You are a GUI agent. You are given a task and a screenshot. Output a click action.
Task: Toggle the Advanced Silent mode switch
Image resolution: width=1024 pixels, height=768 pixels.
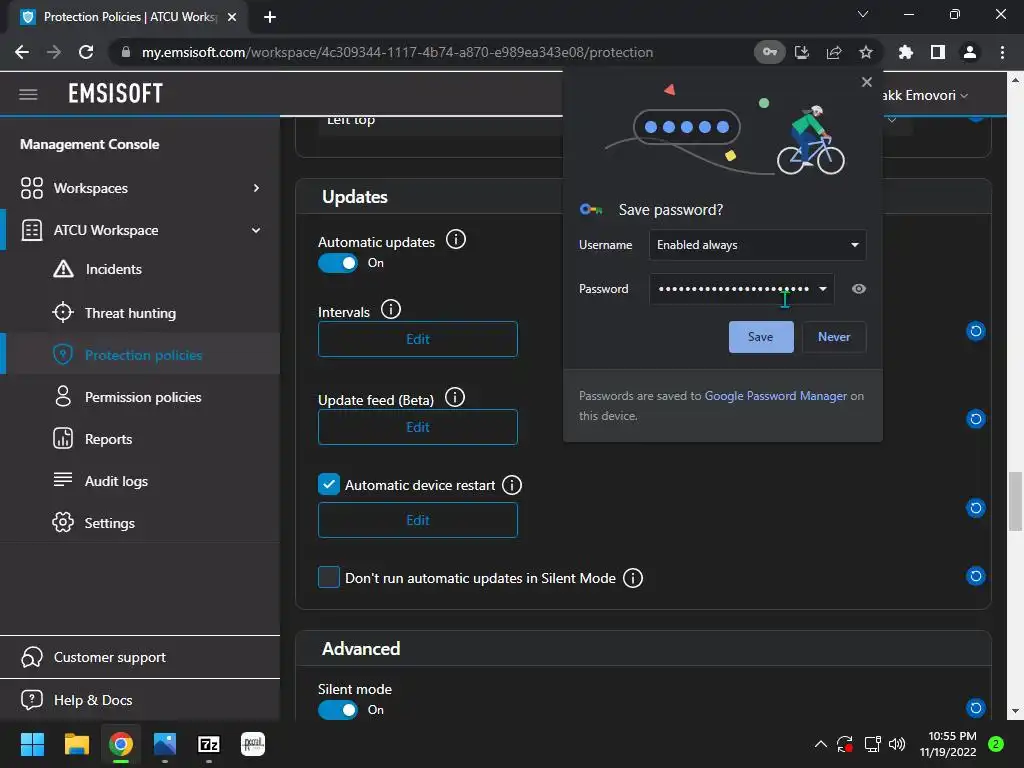[338, 710]
